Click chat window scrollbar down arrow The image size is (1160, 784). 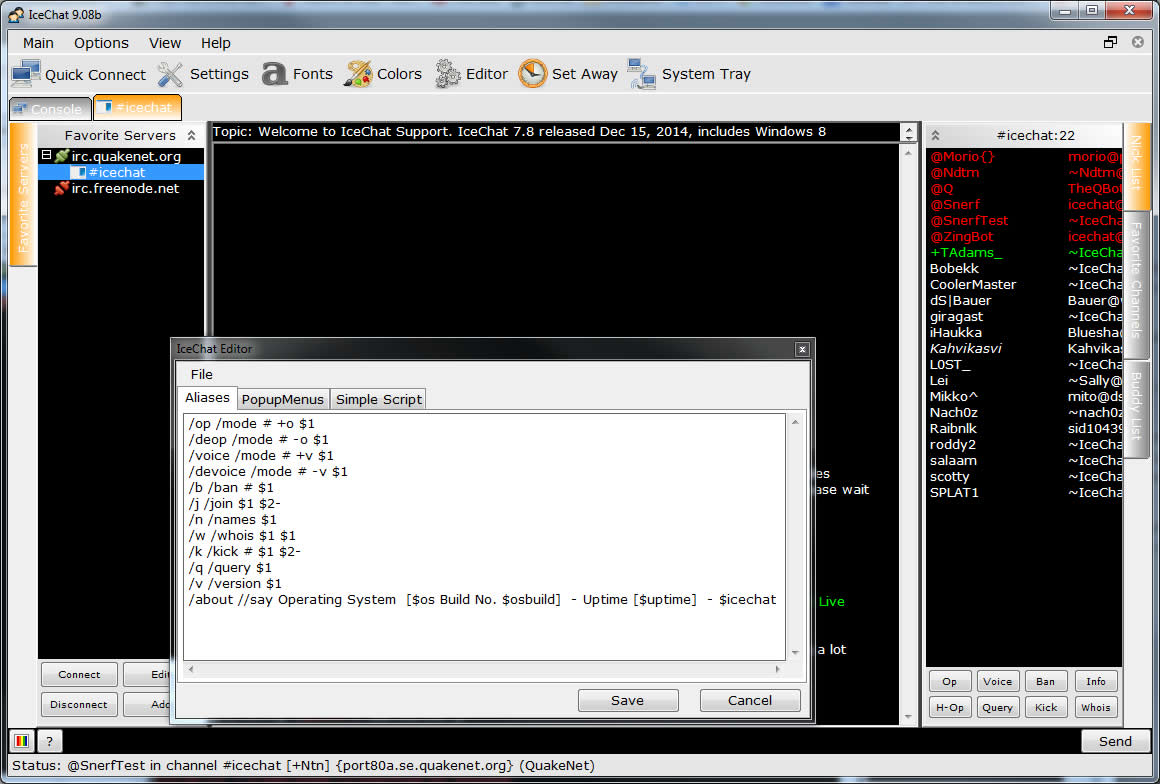[x=908, y=717]
